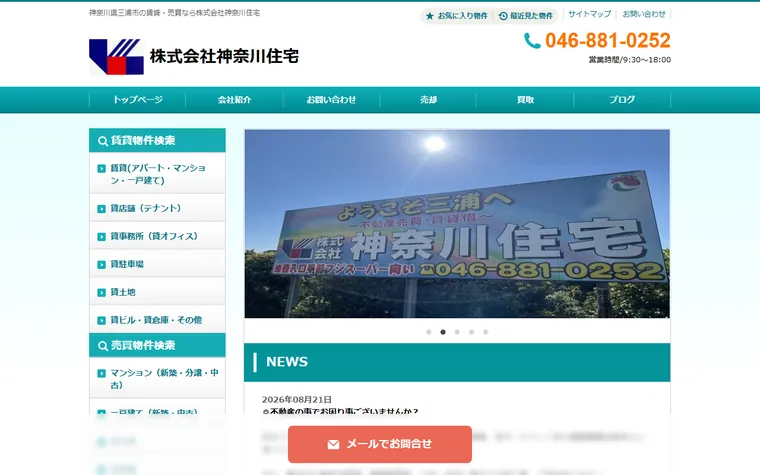760x475 pixels.
Task: Click the clock icon beside 最近見た物件
Action: click(503, 16)
